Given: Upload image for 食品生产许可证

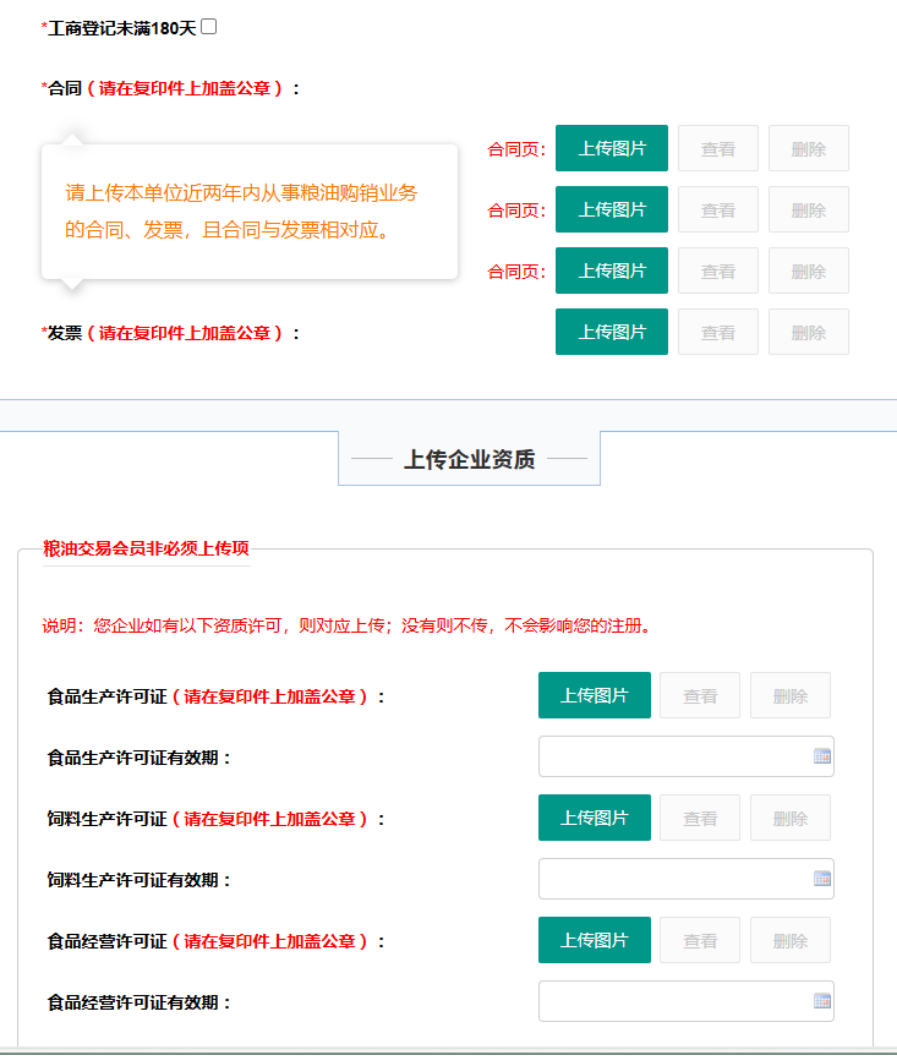Looking at the screenshot, I should (594, 695).
